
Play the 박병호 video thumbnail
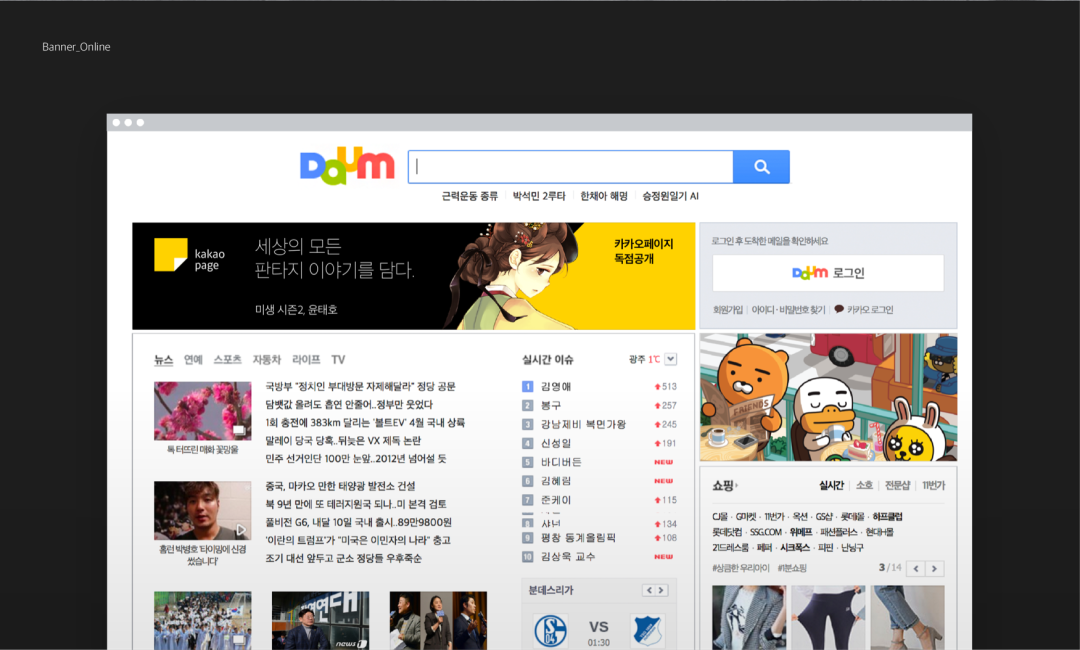pos(202,510)
